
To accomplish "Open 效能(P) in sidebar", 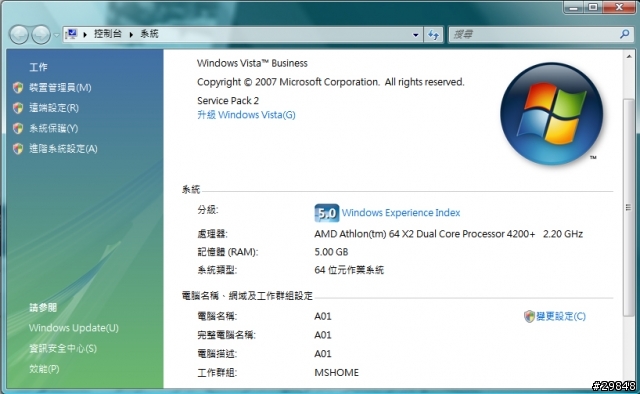I will tap(44, 369).
